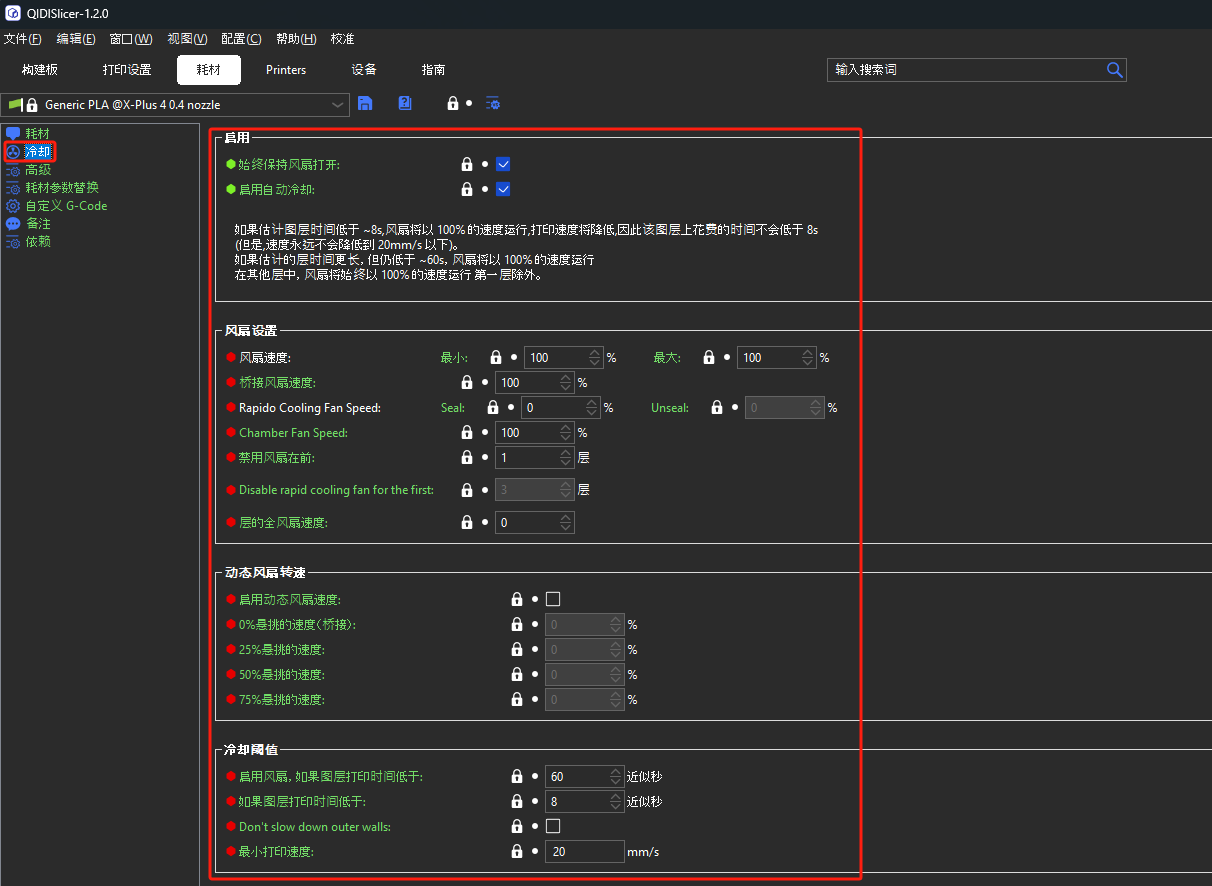Enable 启用动态风扇速度 checkbox
The image size is (1212, 886).
click(x=553, y=599)
